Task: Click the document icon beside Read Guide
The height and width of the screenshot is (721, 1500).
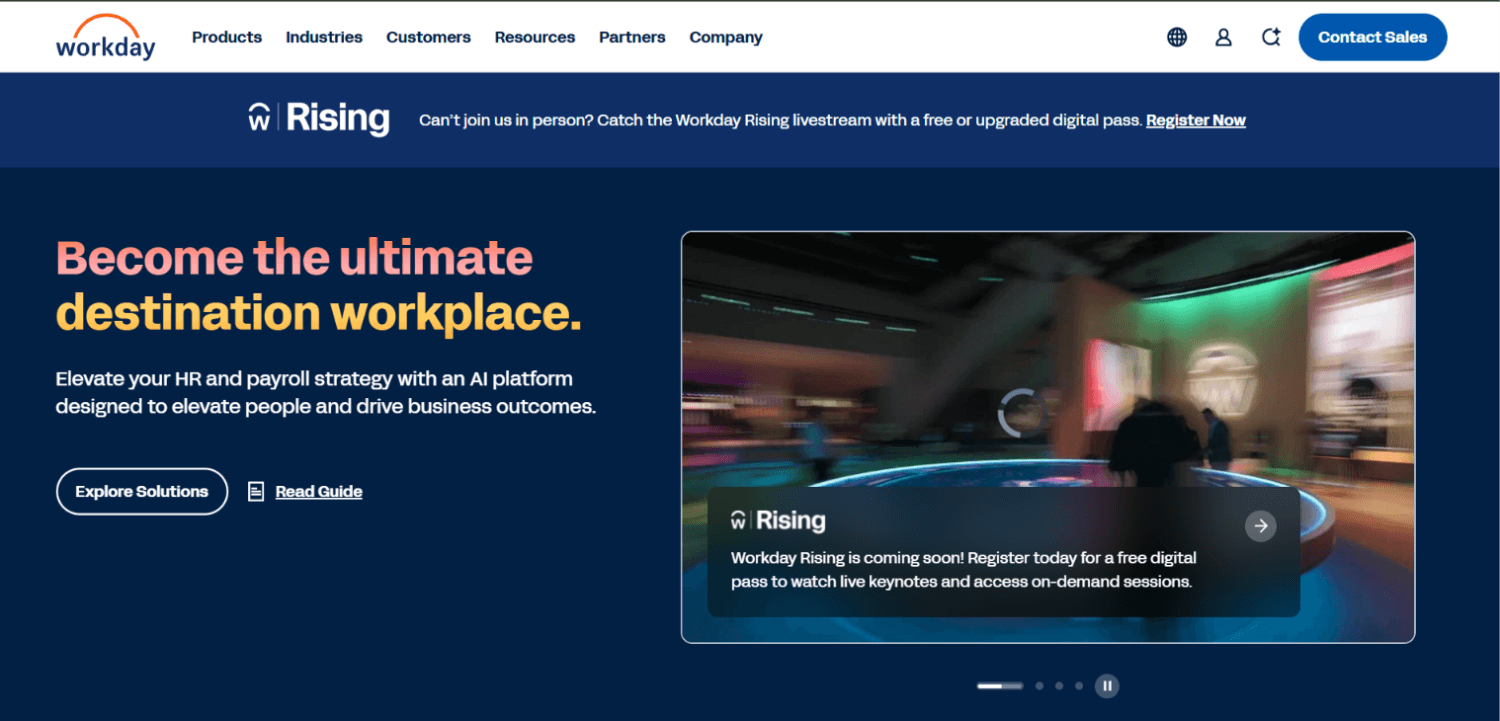Action: coord(256,491)
